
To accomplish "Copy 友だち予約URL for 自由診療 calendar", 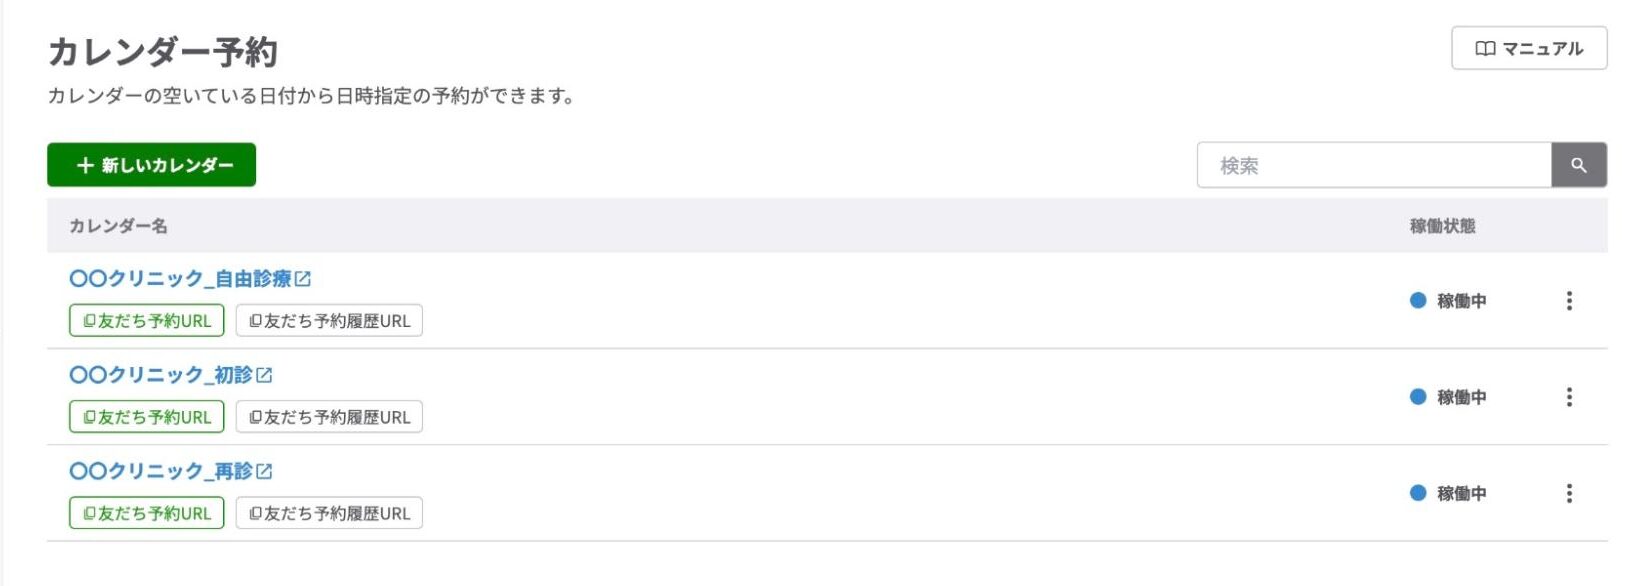I will [x=146, y=321].
